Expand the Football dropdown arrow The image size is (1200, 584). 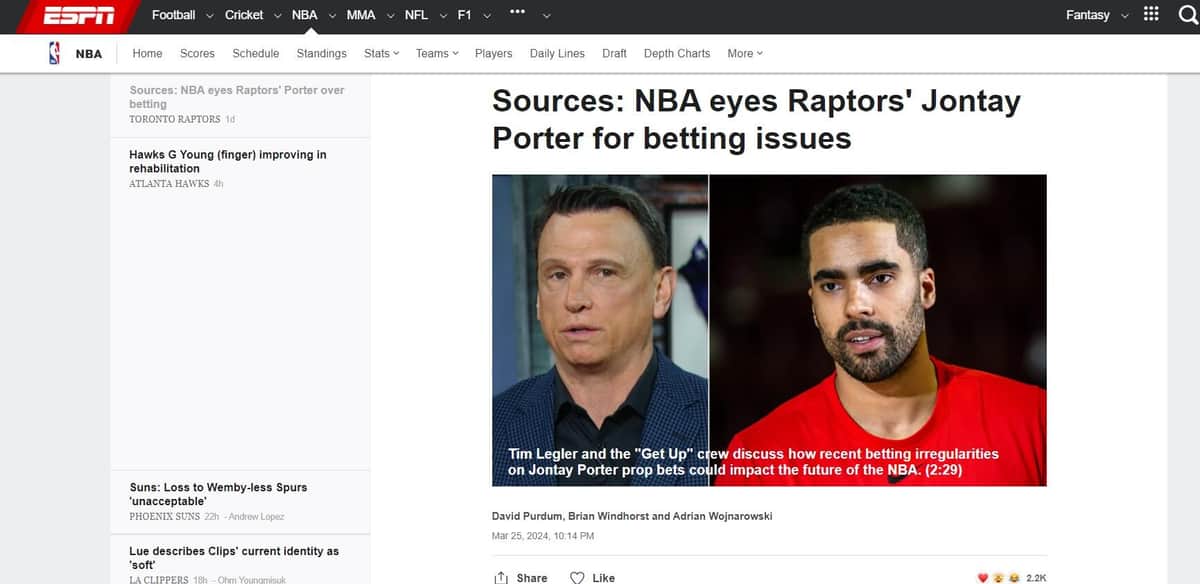pos(209,16)
